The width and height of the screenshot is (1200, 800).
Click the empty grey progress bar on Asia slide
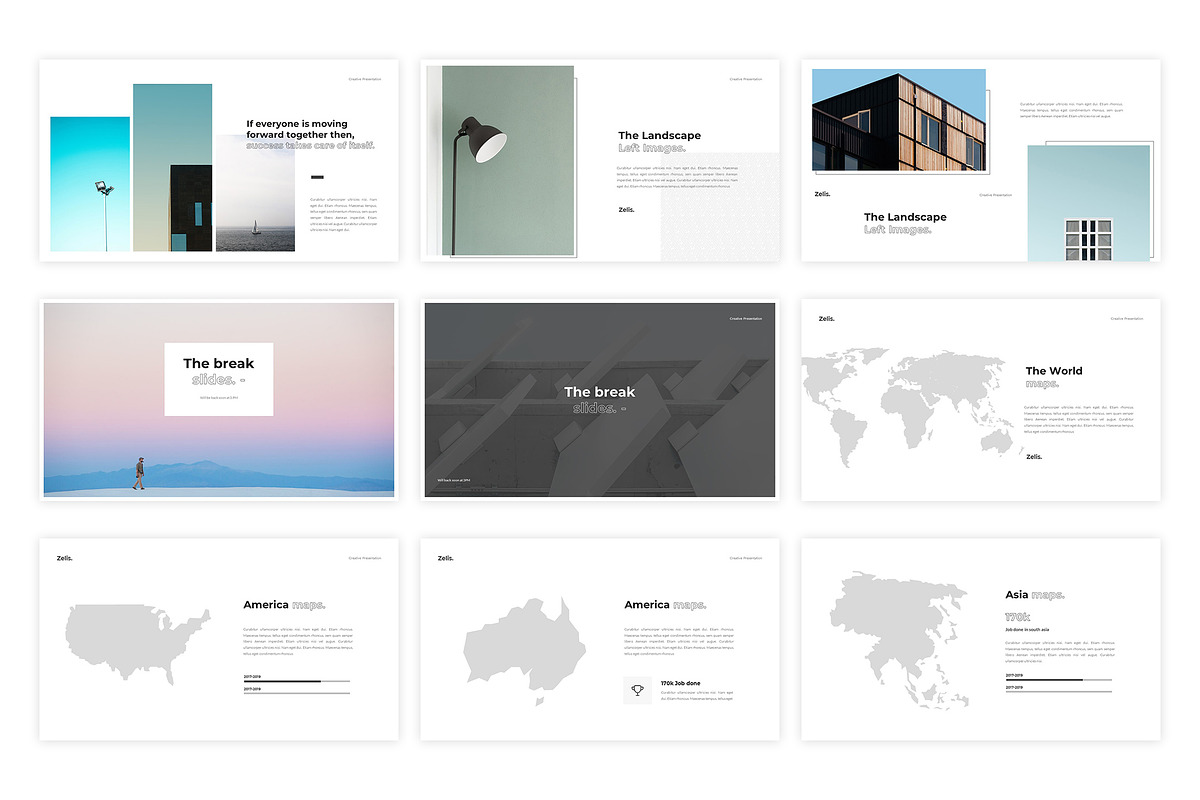1059,691
